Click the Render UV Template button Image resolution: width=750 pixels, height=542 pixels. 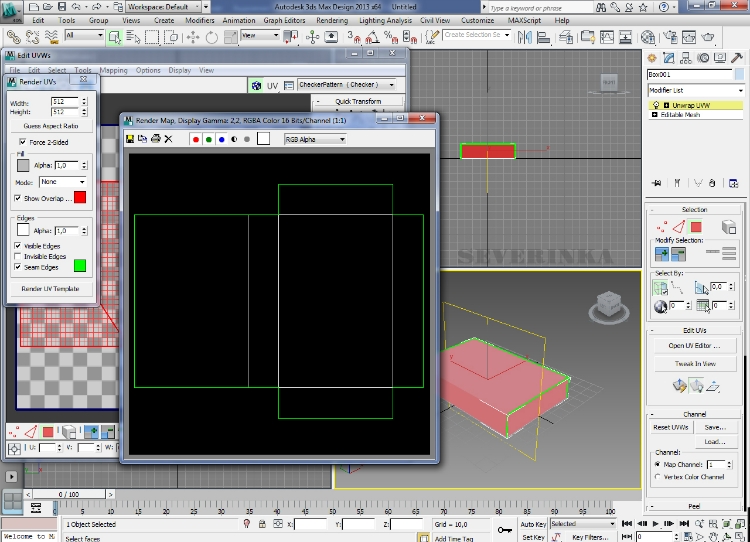click(x=50, y=288)
